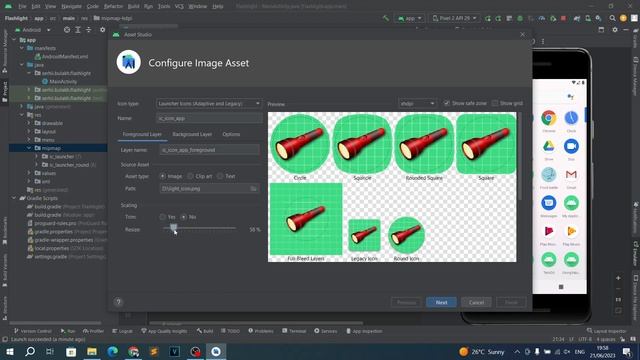Screen dimensions: 640x360
Task: Open the Refactor menu
Action: (113, 6)
